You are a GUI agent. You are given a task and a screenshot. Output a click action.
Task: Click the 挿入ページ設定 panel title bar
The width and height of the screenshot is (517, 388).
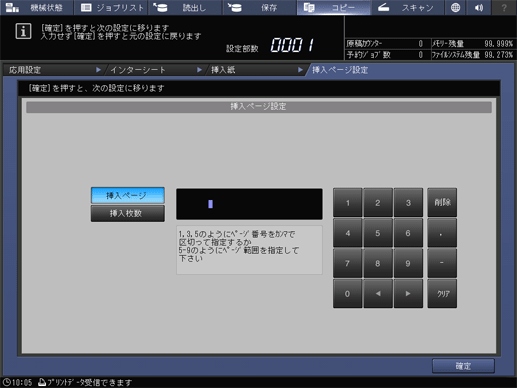point(259,107)
